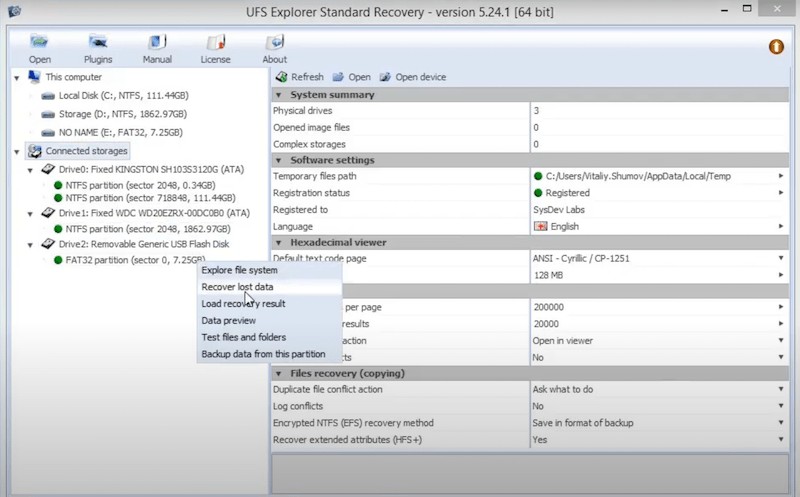Select the This computer icon
Screen dimensions: 800x497
click(34, 77)
